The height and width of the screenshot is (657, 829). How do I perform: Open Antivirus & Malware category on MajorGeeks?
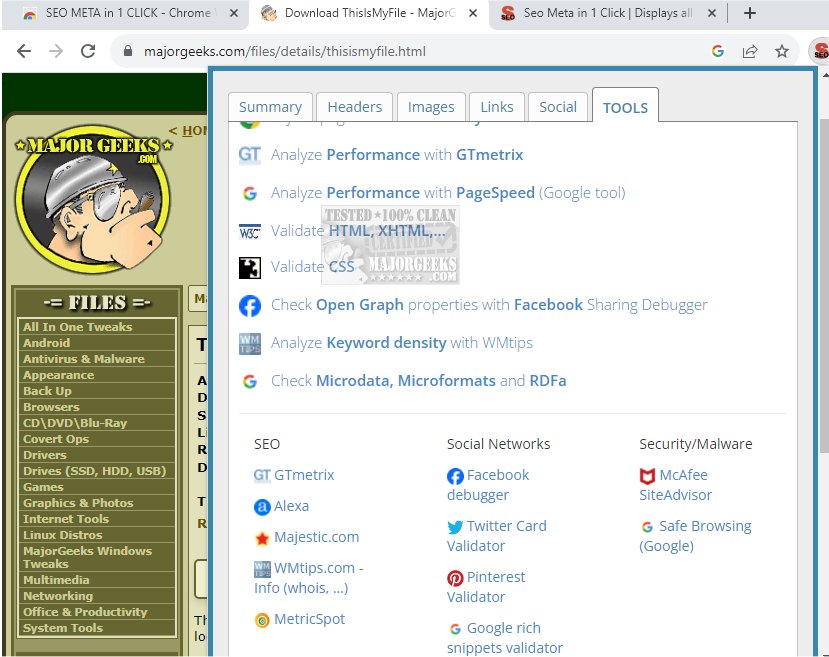84,359
